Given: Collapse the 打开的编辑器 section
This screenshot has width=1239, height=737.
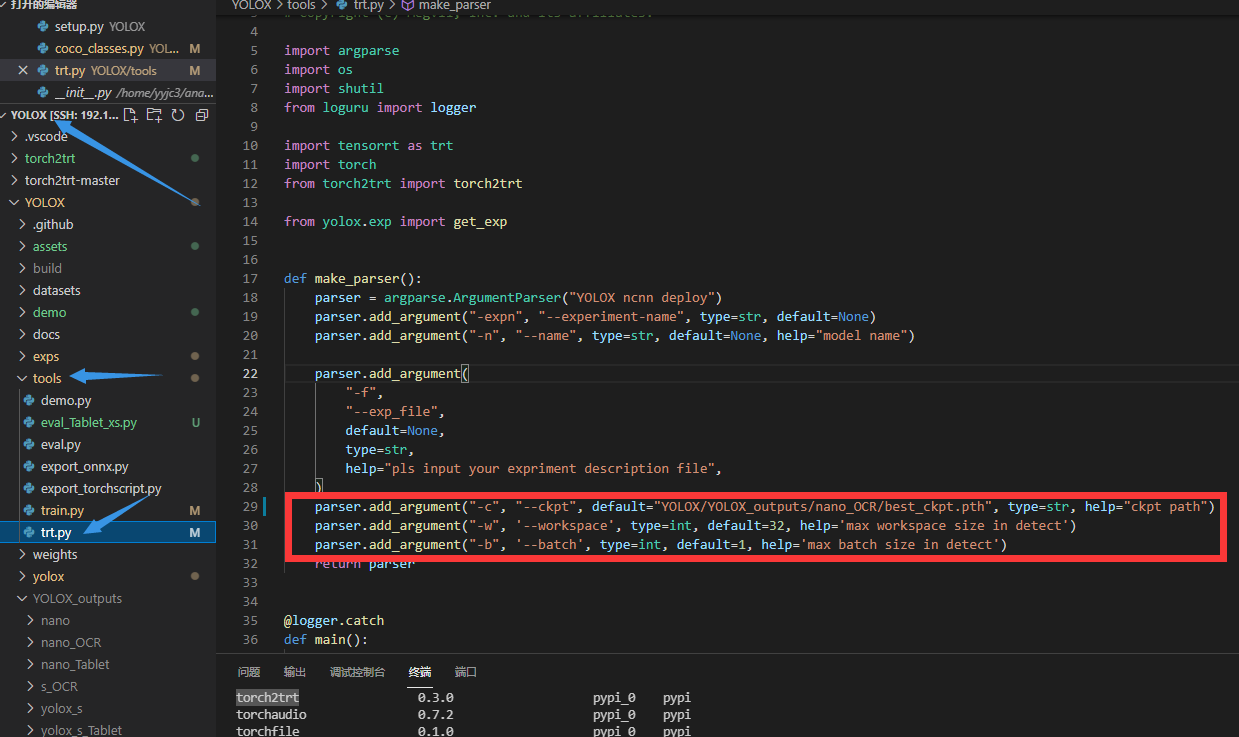Looking at the screenshot, I should click(45, 5).
